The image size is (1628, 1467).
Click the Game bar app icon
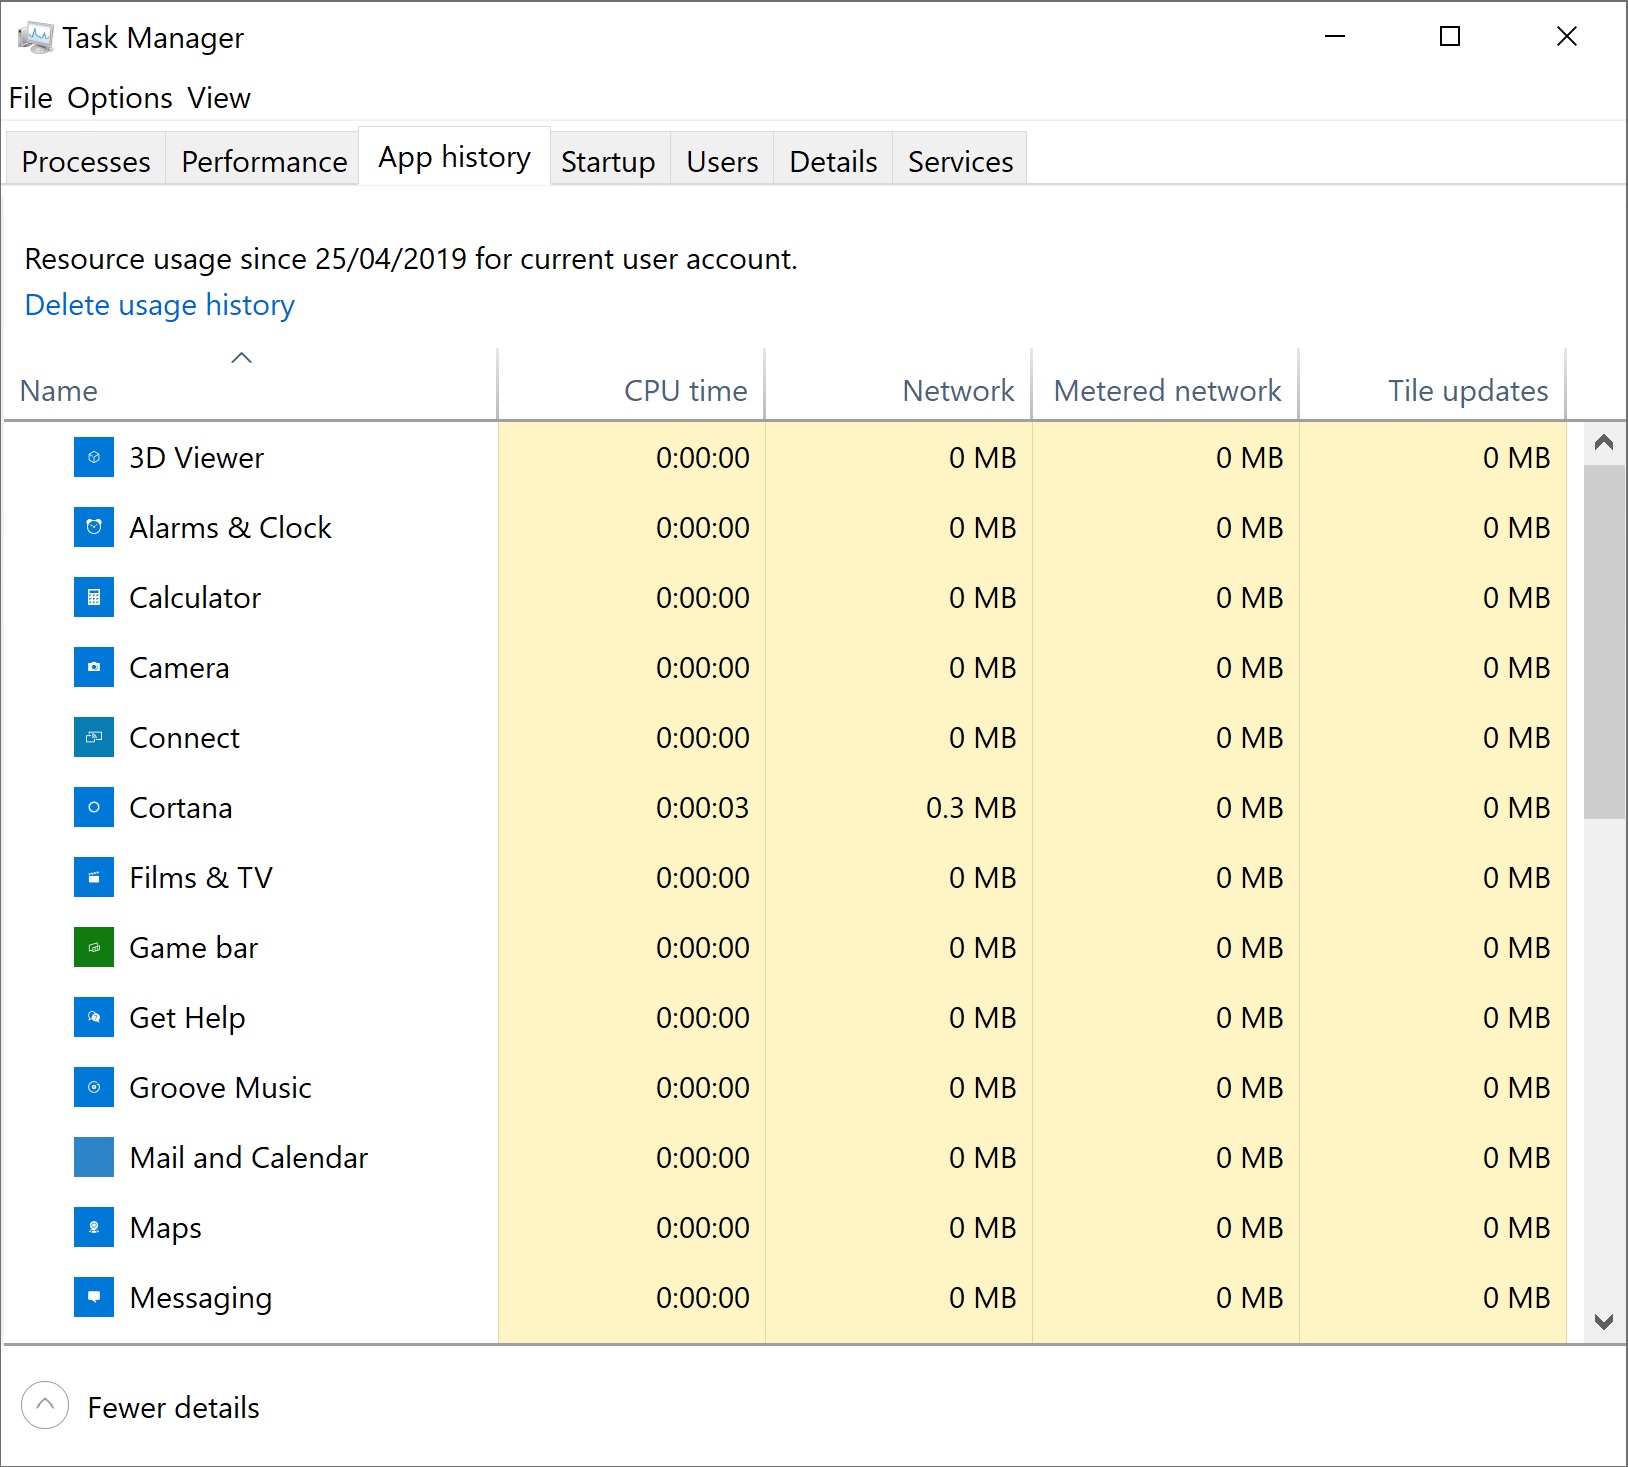pyautogui.click(x=94, y=947)
